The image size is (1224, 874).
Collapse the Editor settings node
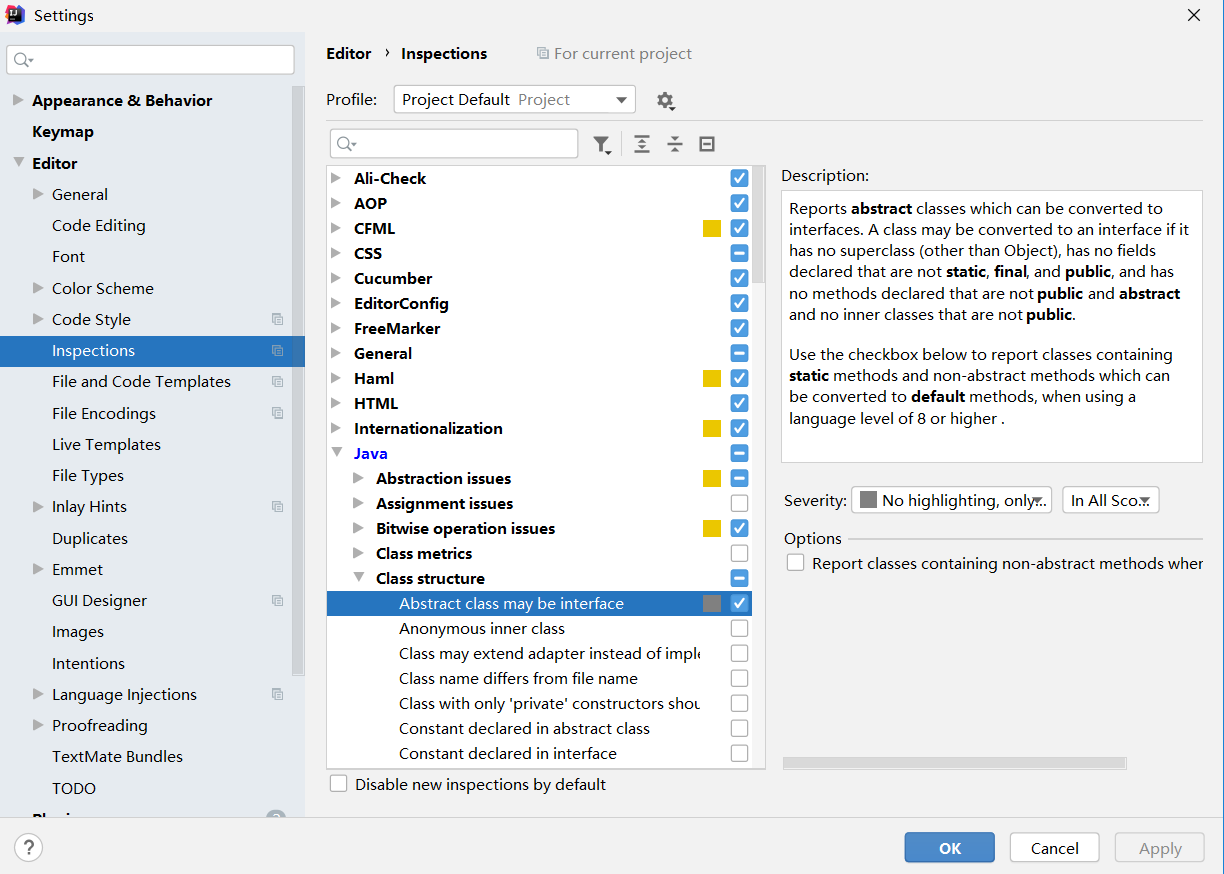pyautogui.click(x=18, y=162)
